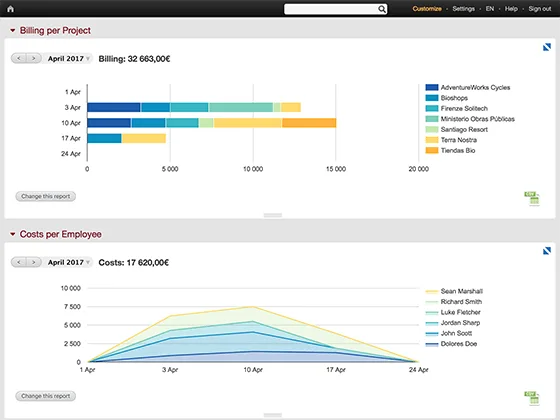This screenshot has height=420, width=560.
Task: Go to previous month in Costs report
Action: [x=19, y=262]
